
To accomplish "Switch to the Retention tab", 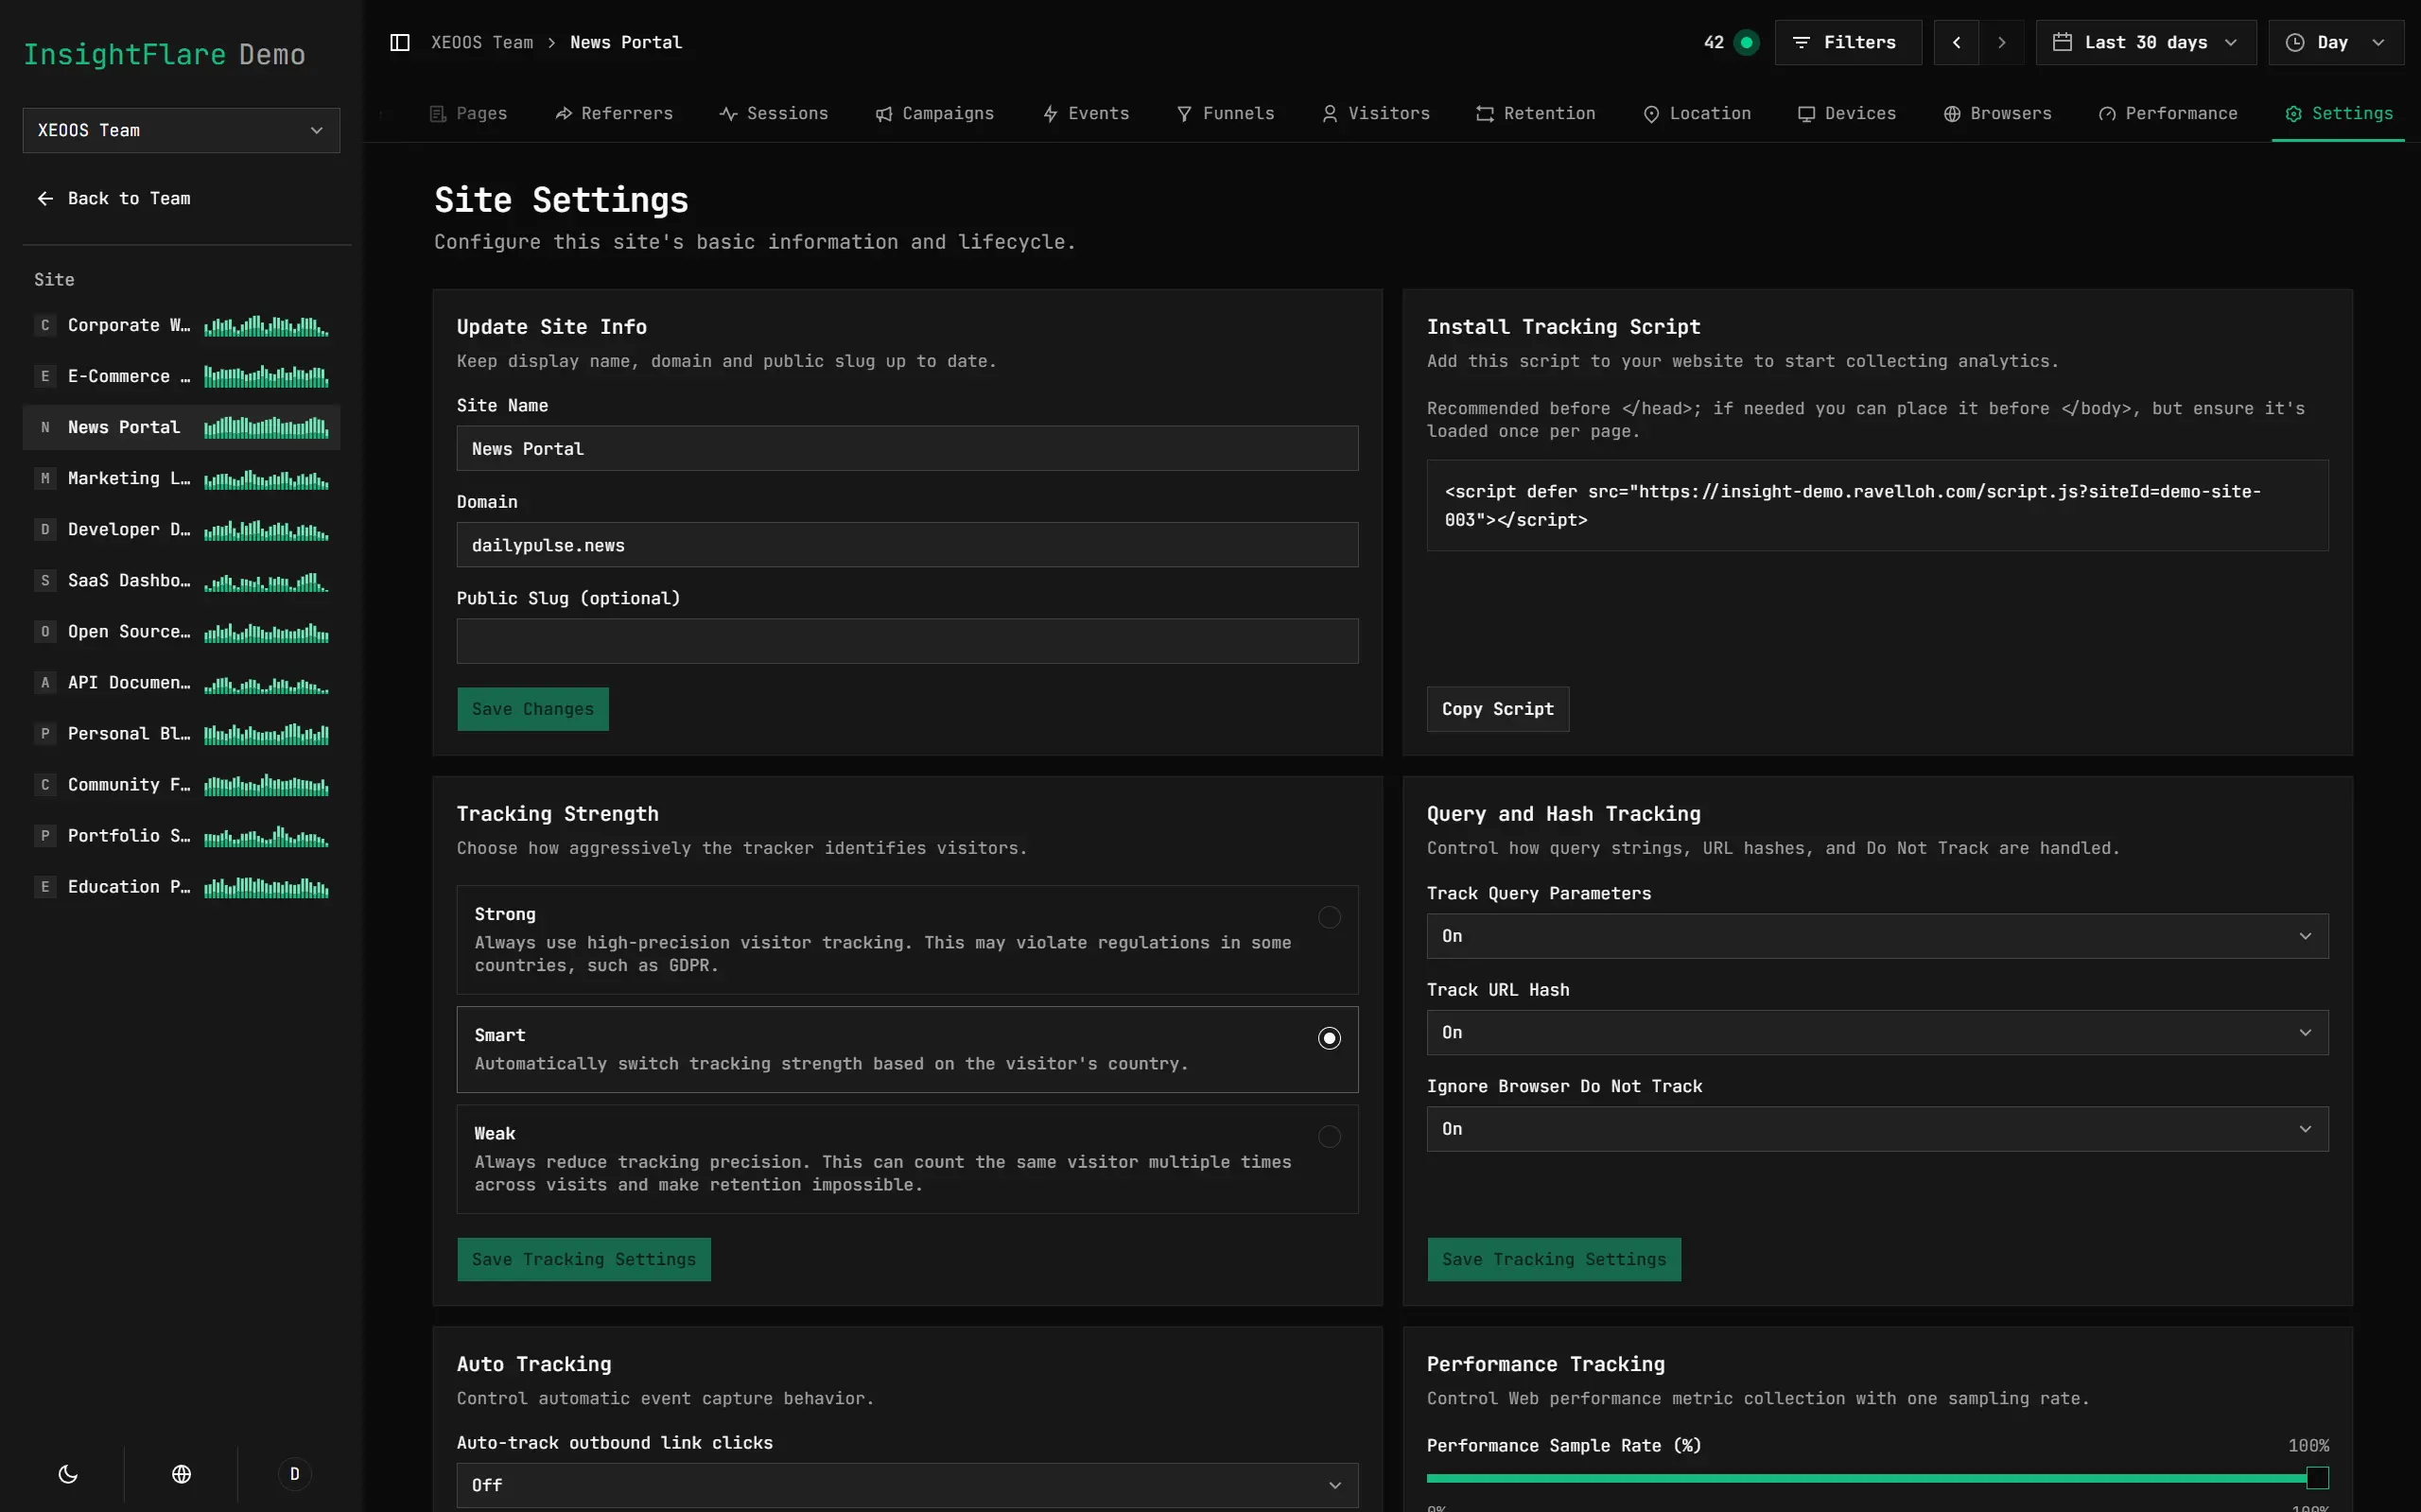I will click(x=1536, y=114).
